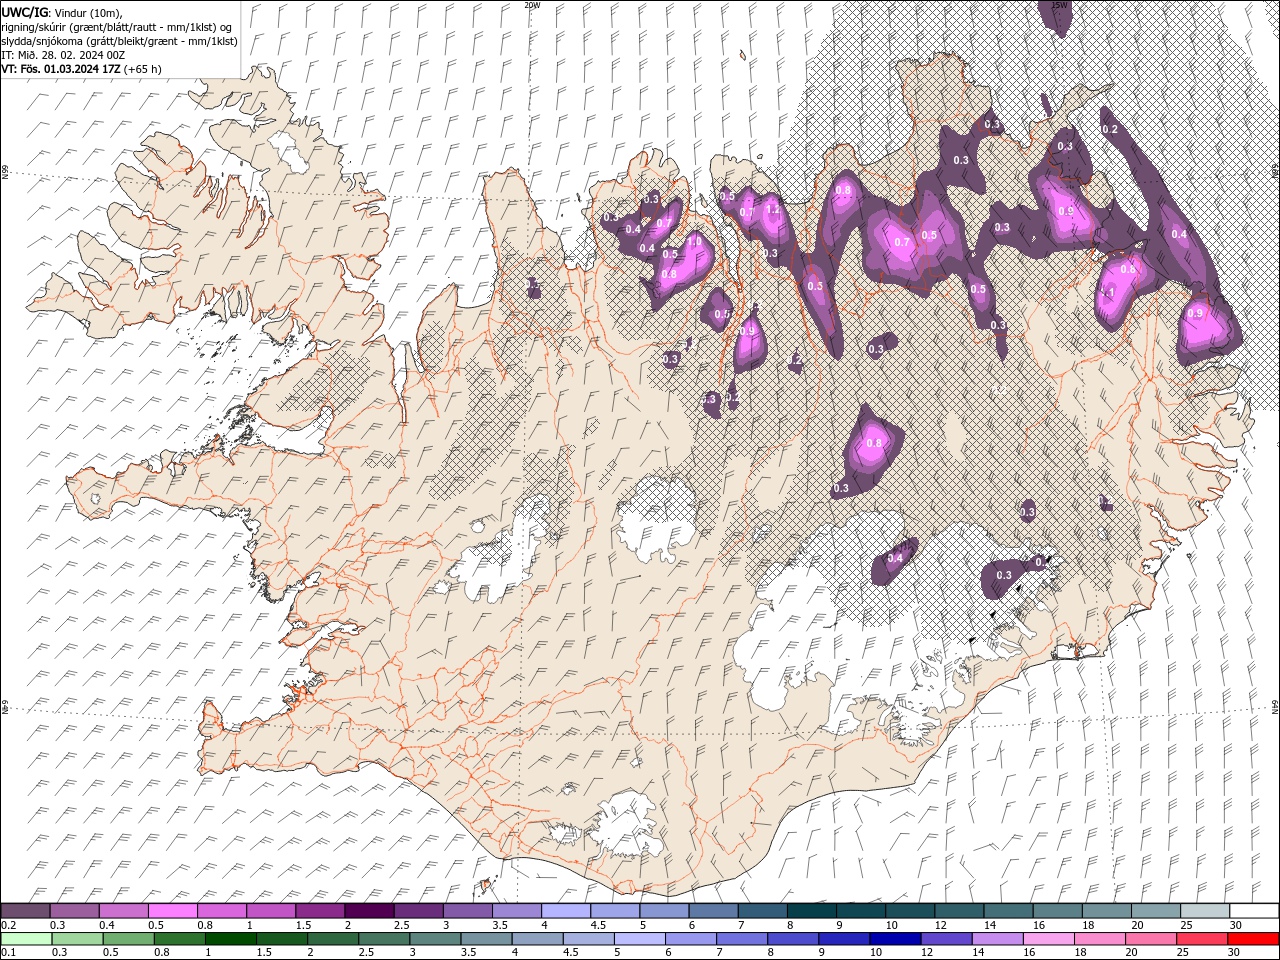1280x960 pixels.
Task: Select snow-scale swatch between 4 and 4.5
Action: [565, 911]
